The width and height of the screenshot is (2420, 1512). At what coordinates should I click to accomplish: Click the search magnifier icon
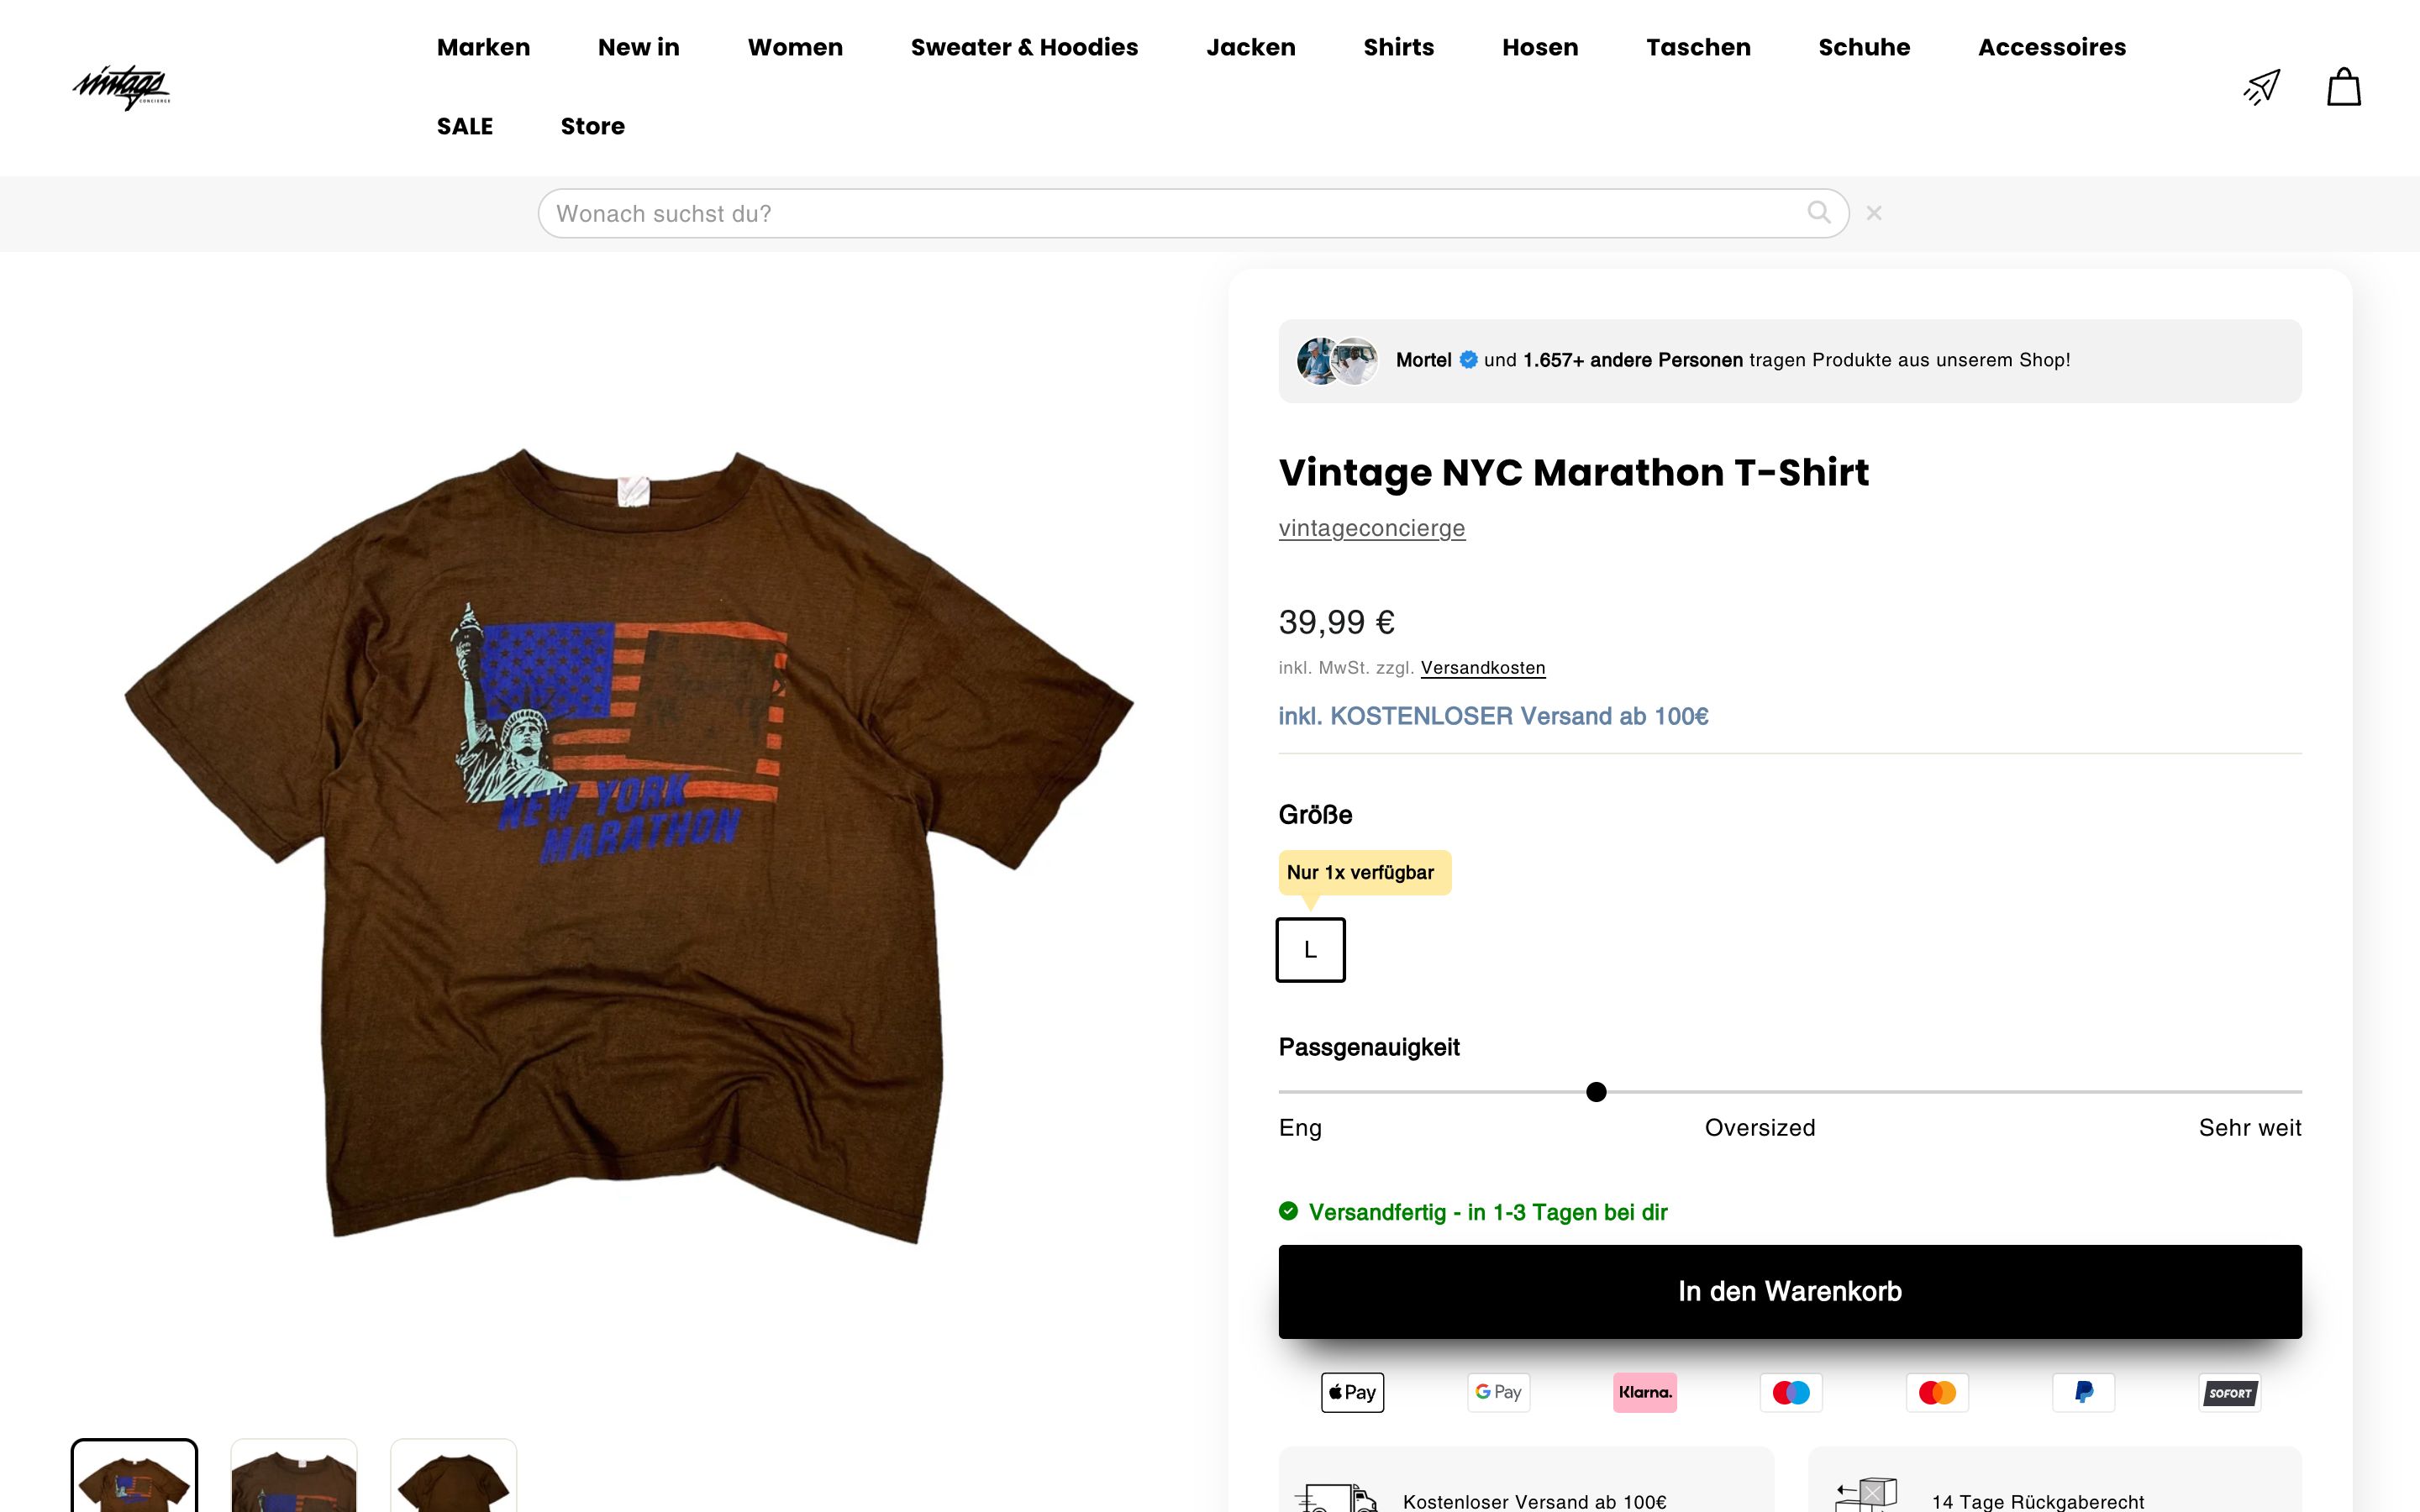point(1821,212)
